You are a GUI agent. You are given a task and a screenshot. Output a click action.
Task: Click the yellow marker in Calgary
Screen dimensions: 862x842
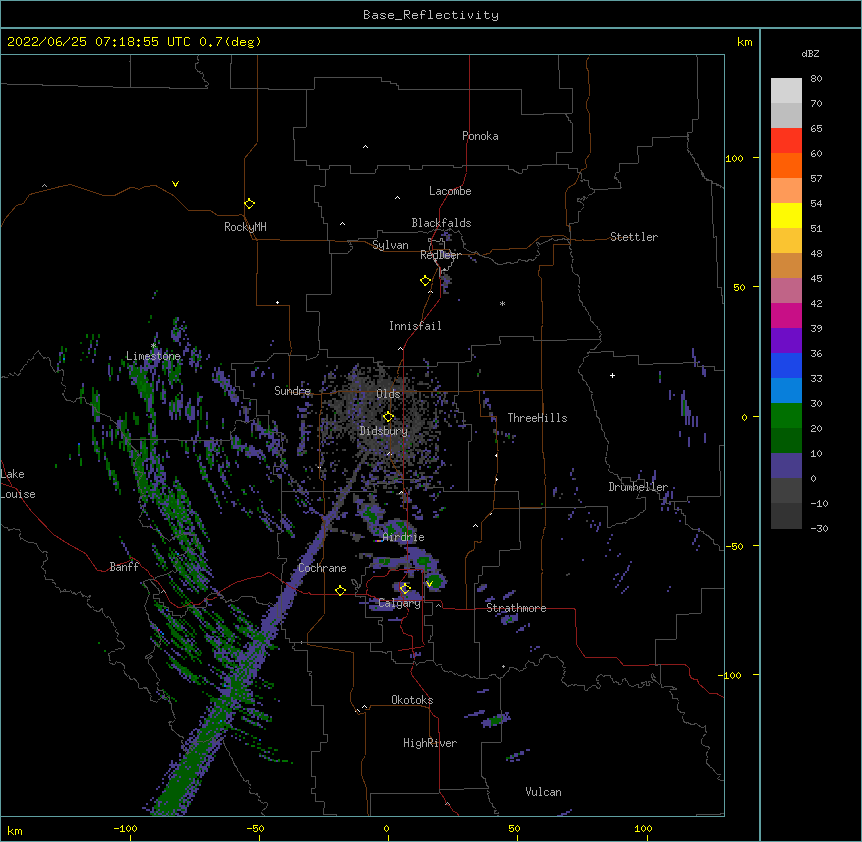(x=405, y=589)
